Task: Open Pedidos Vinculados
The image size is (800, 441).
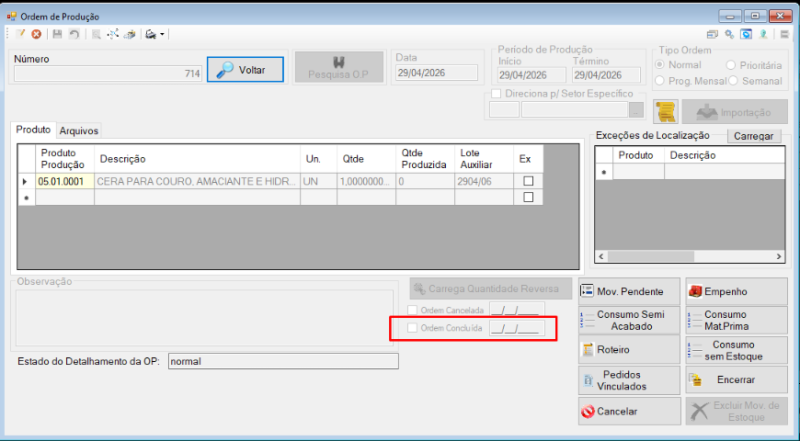Action: pos(629,380)
